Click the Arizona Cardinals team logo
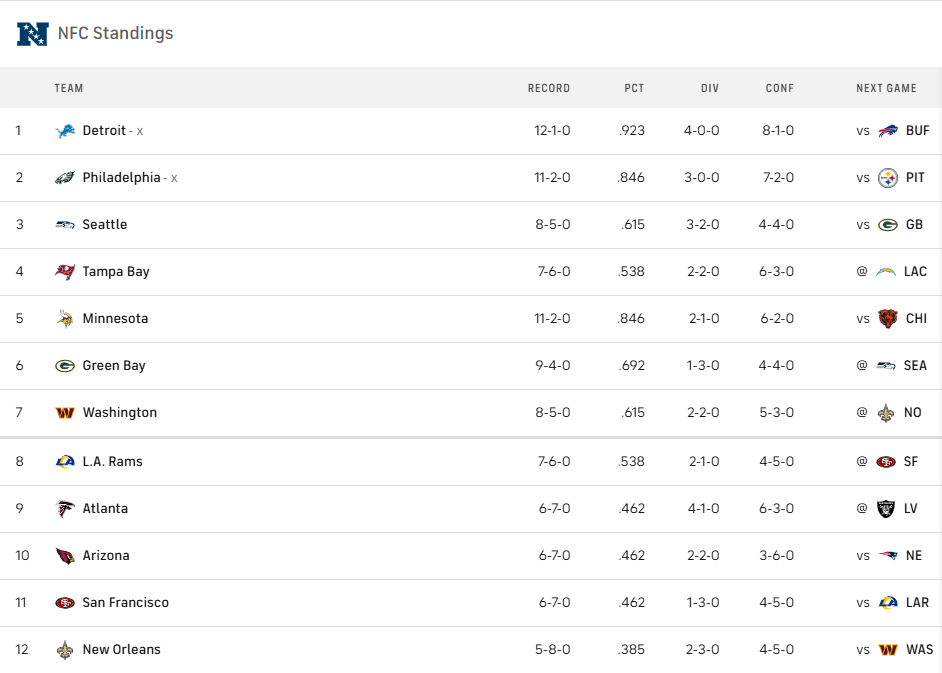The height and width of the screenshot is (673, 942). coord(65,556)
